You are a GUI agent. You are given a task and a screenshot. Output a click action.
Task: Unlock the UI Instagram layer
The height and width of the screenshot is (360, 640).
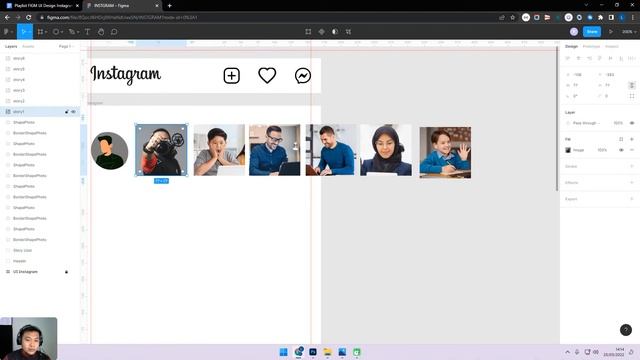coord(67,271)
